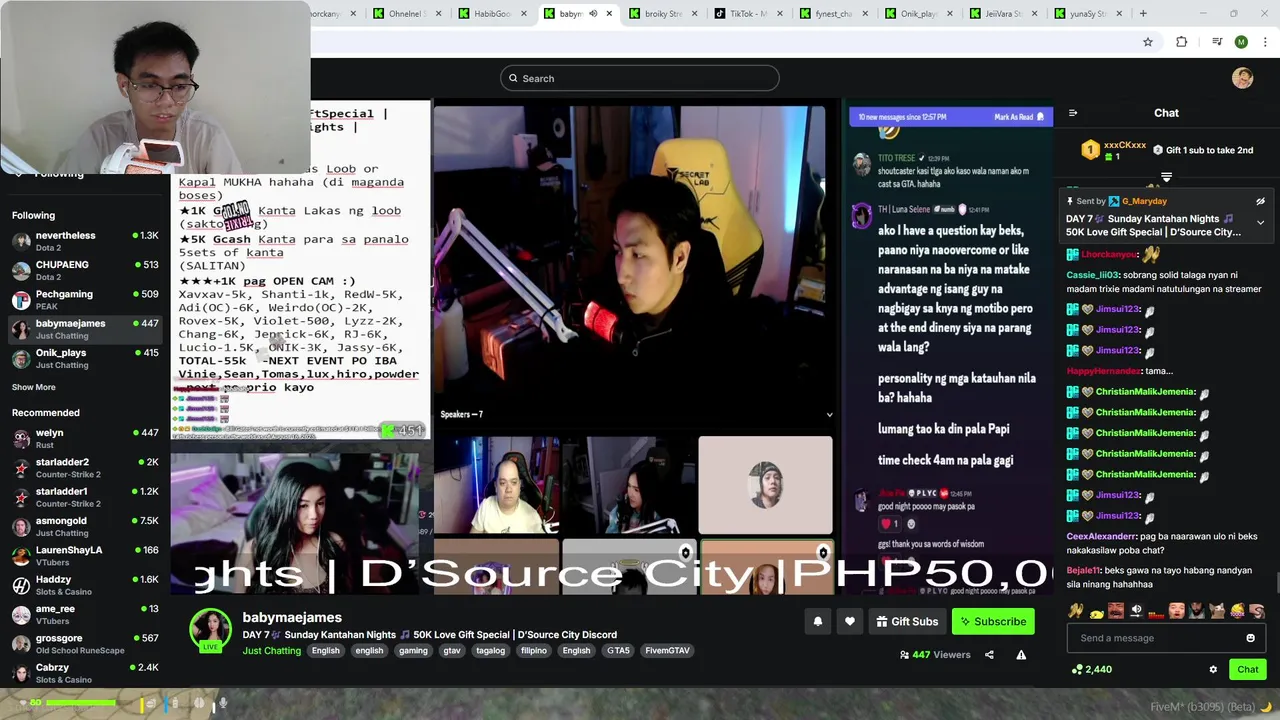This screenshot has height=720, width=1280.
Task: Expand the pinned message chevron
Action: [1260, 222]
